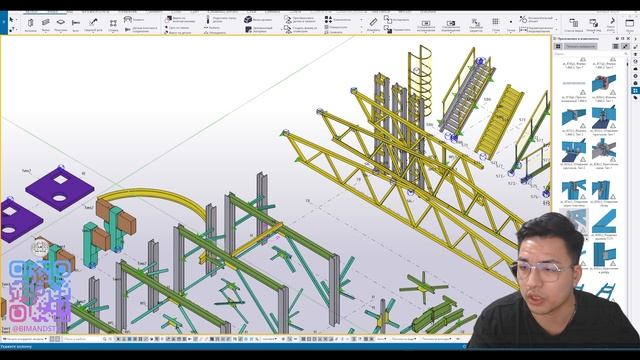
Task: Open the dropdown arrow under Plate tool
Action: (60, 32)
